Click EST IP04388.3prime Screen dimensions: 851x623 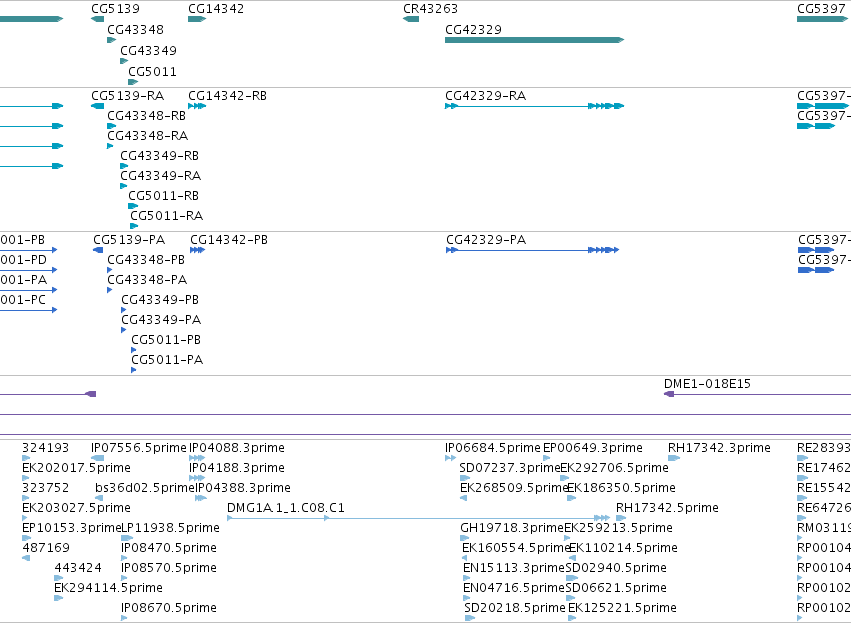tap(243, 488)
